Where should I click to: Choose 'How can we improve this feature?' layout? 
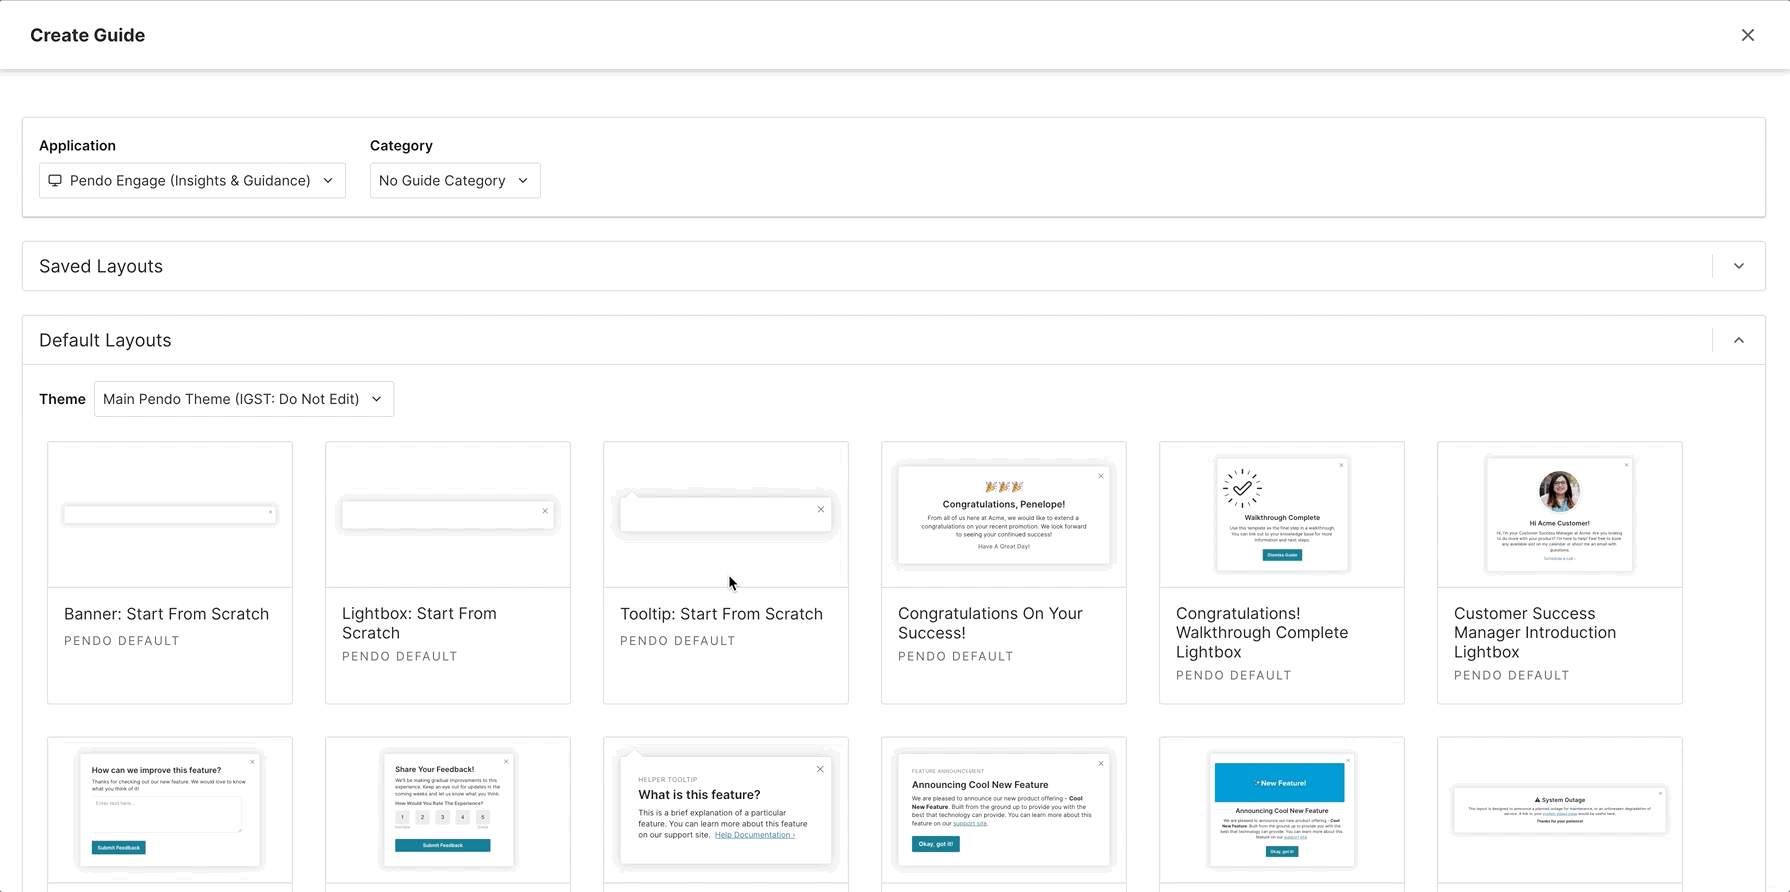click(x=170, y=810)
